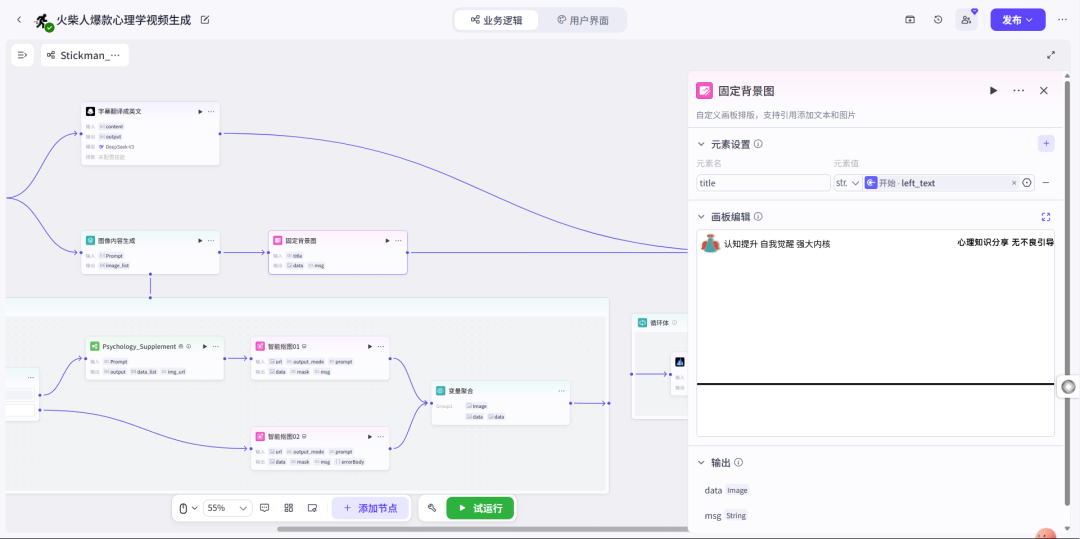Screen dimensions: 1080x539
Task: Open more menu of 字幕翻译成英文 node
Action: [211, 111]
